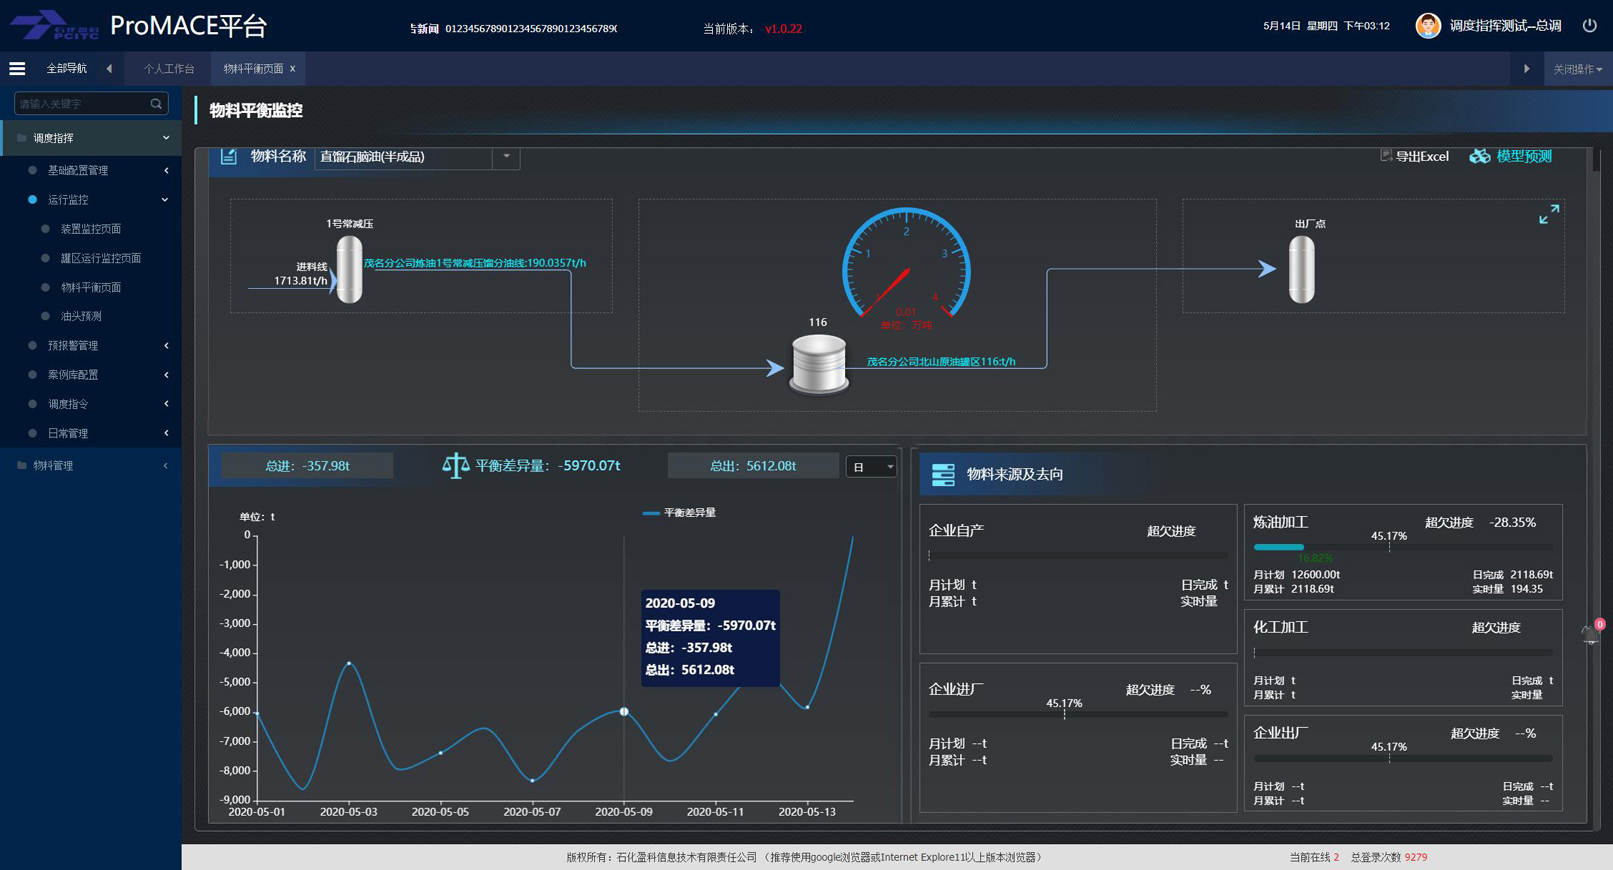Switch to the 个人工作台 tab
1613x870 pixels.
click(x=169, y=69)
